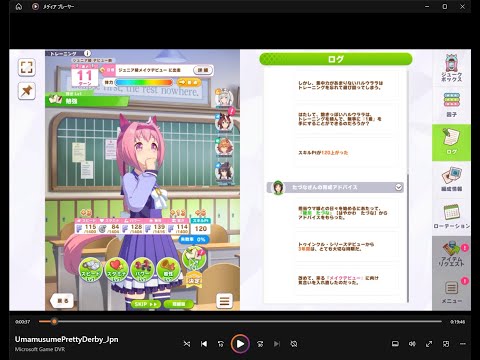The height and width of the screenshot is (360, 480).
Task: Click the turn counter showing 11
Action: [x=85, y=76]
